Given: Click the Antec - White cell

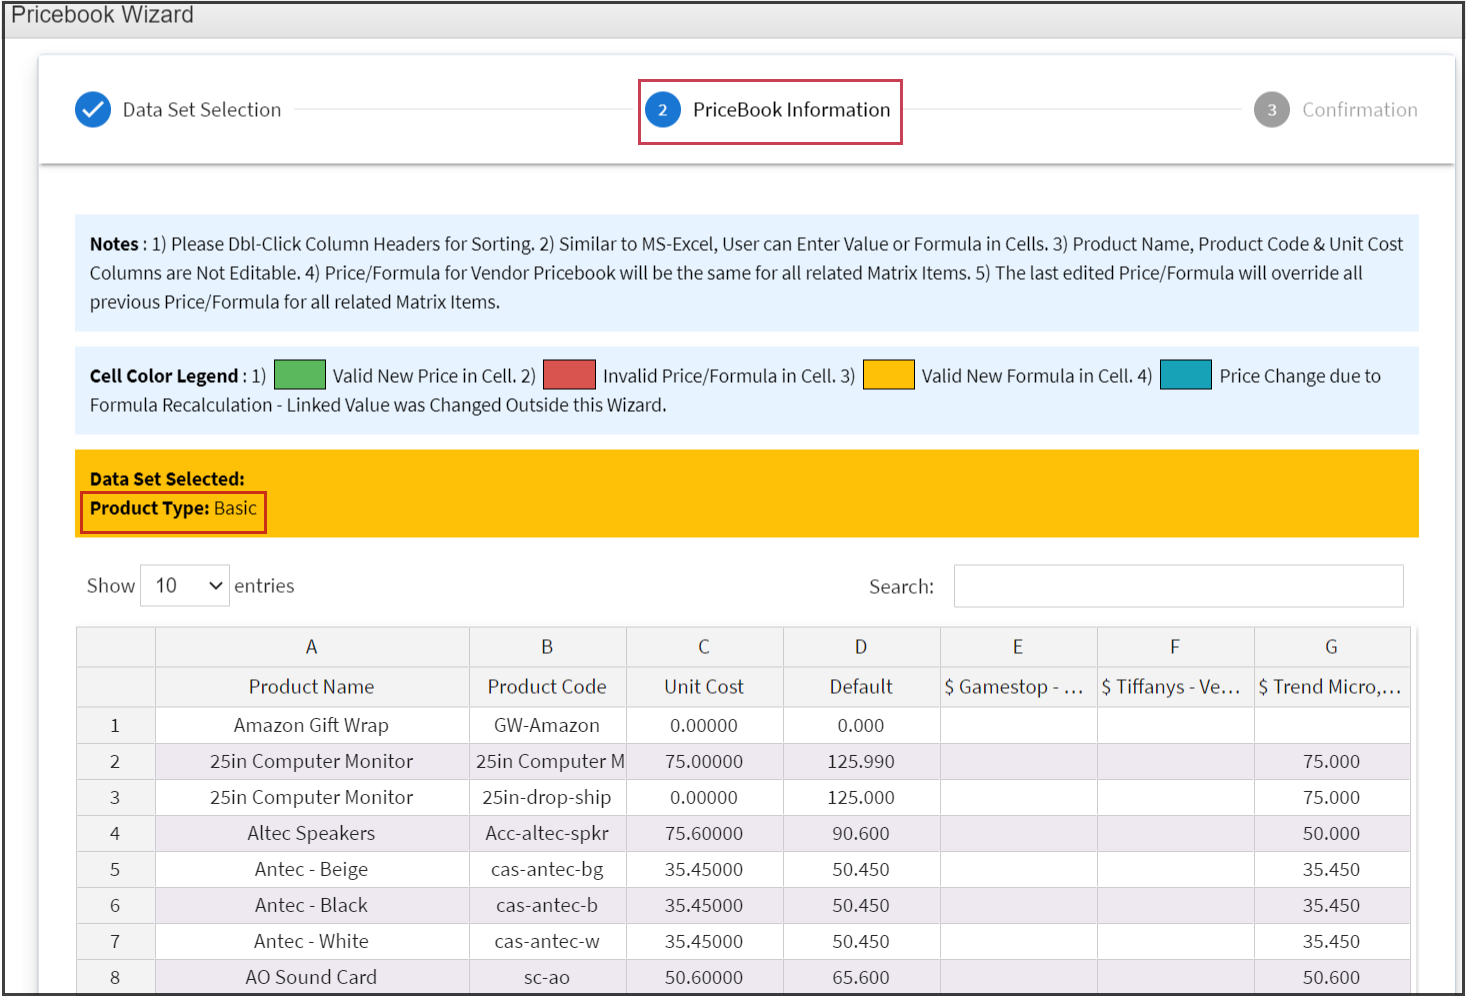Looking at the screenshot, I should (312, 942).
